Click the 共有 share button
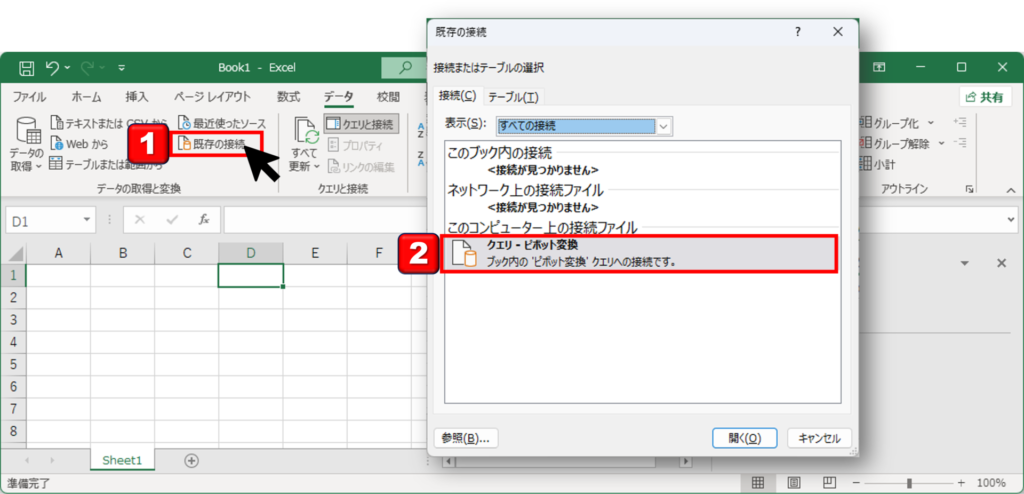Image resolution: width=1024 pixels, height=494 pixels. pyautogui.click(x=984, y=97)
